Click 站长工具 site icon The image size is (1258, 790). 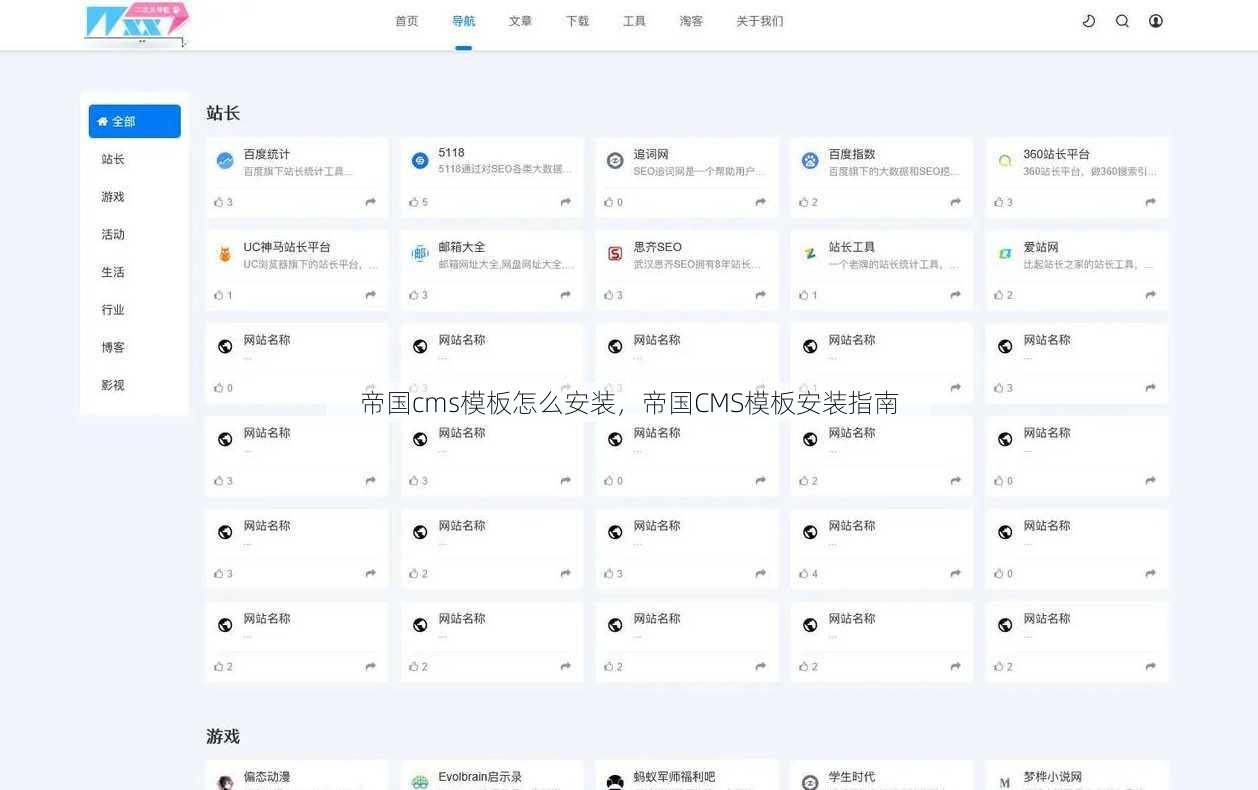click(x=810, y=254)
